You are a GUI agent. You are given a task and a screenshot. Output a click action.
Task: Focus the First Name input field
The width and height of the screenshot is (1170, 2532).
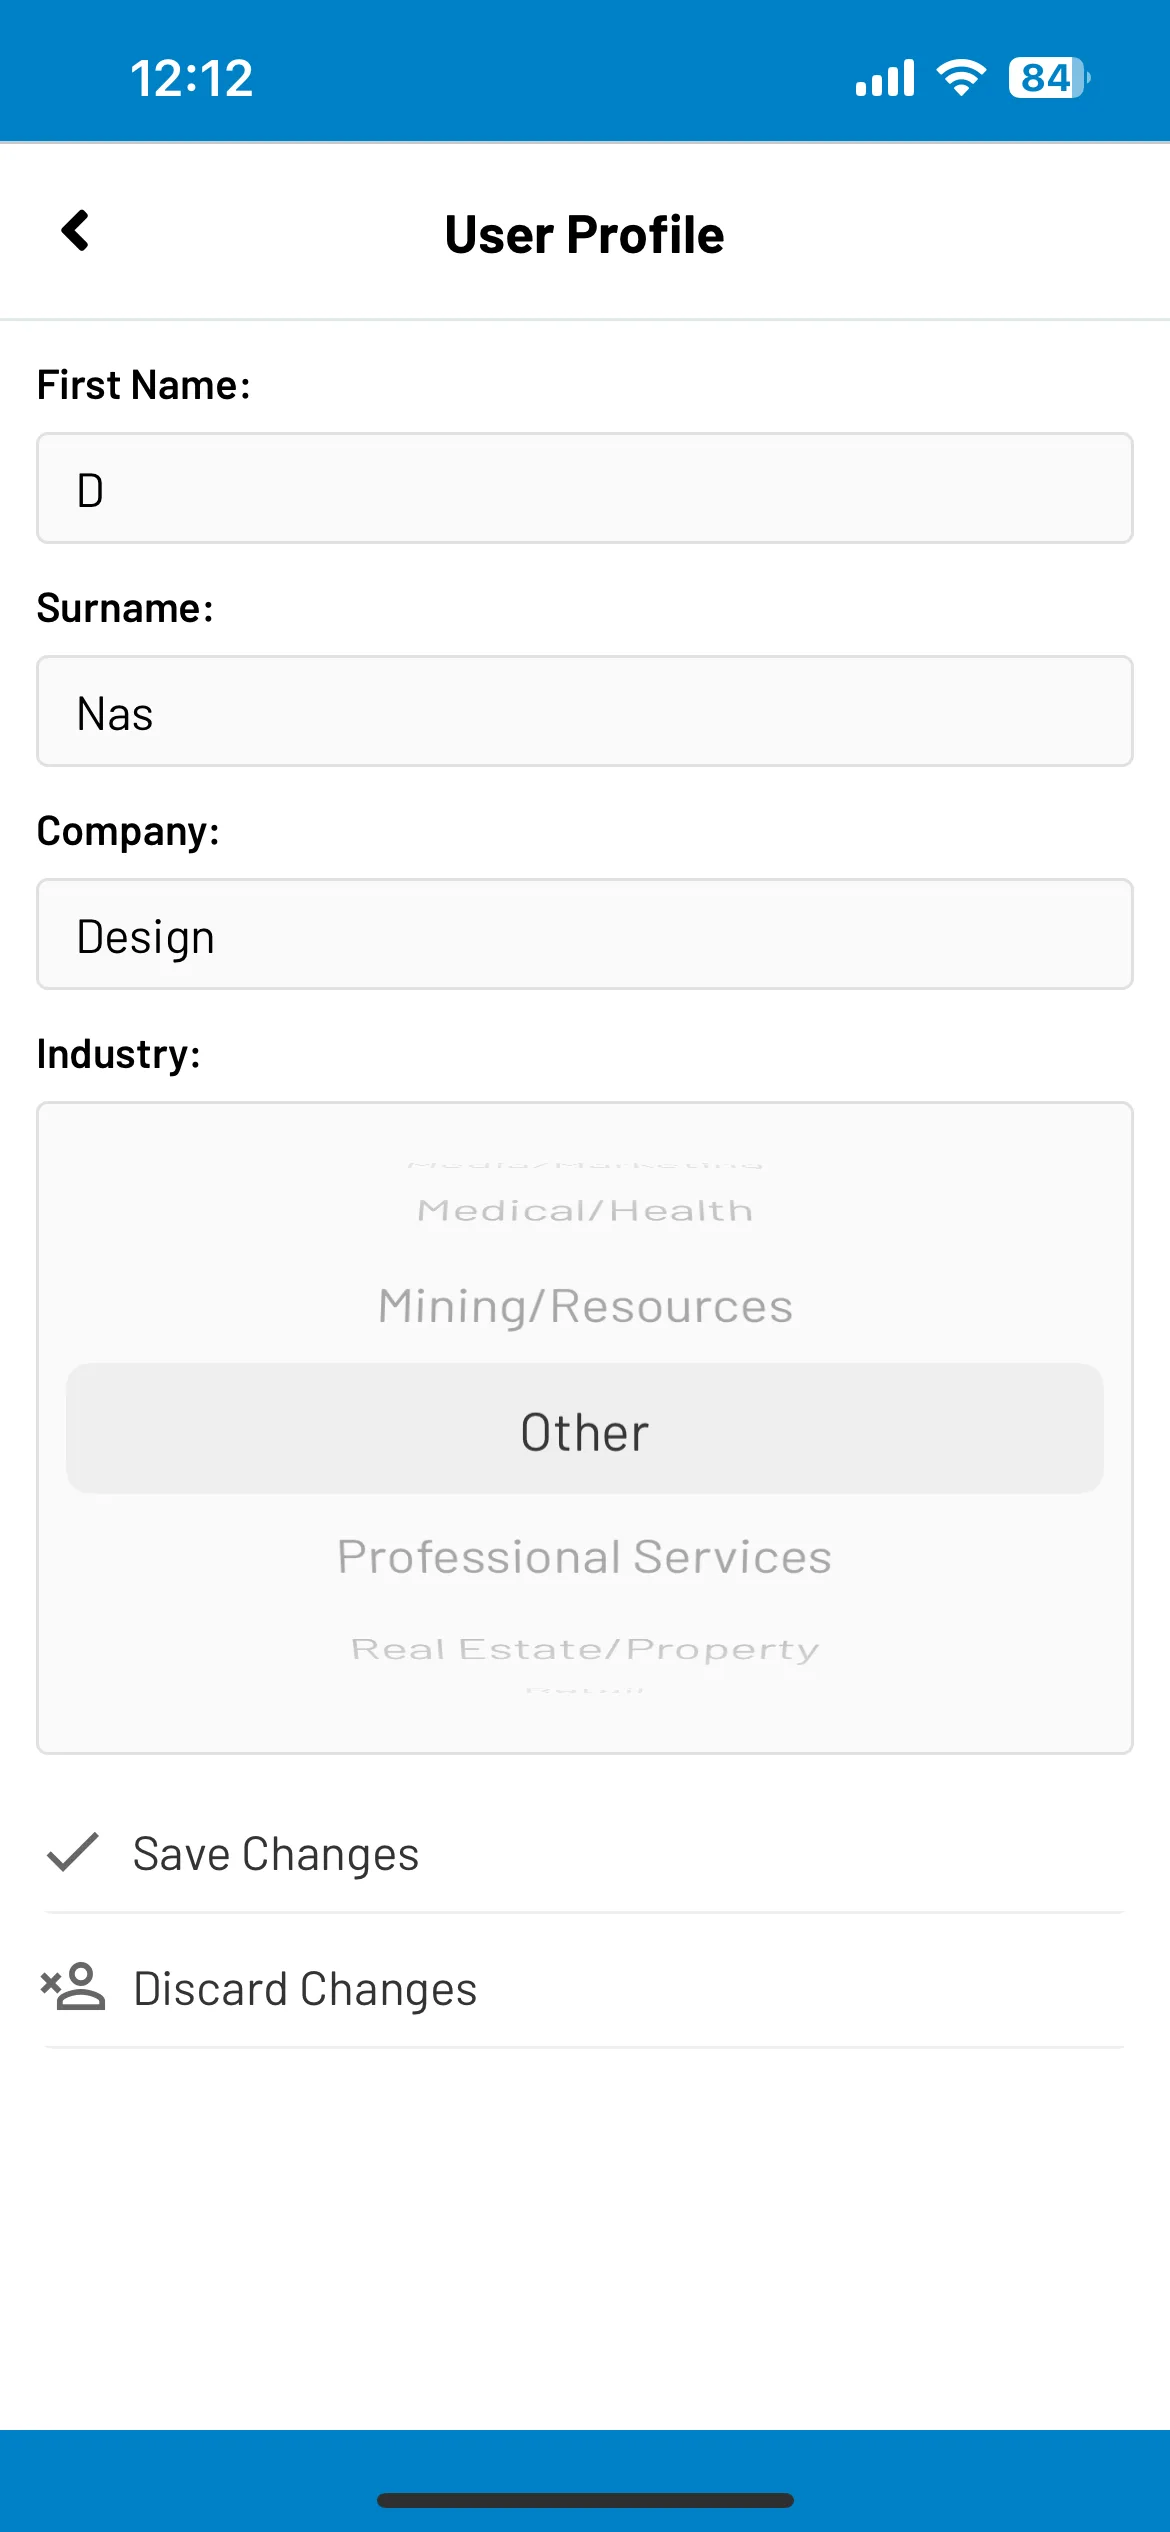point(585,488)
